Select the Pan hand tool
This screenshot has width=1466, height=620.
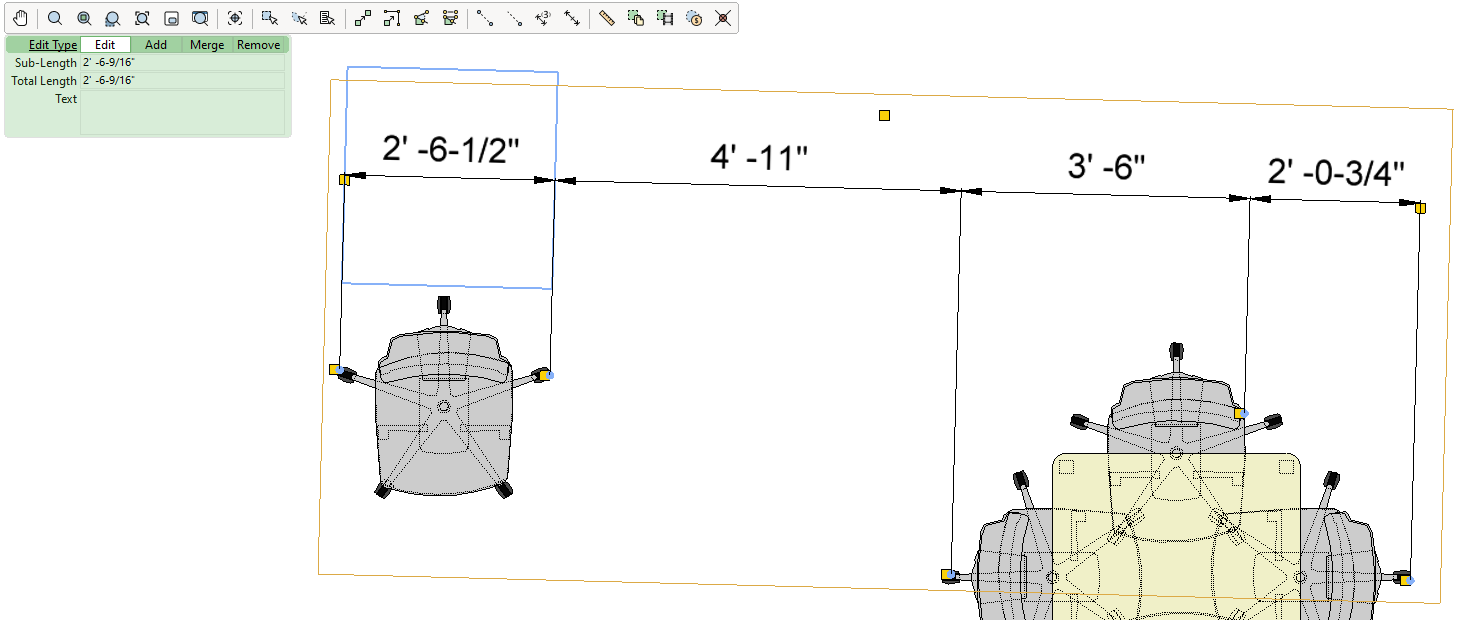tap(20, 18)
